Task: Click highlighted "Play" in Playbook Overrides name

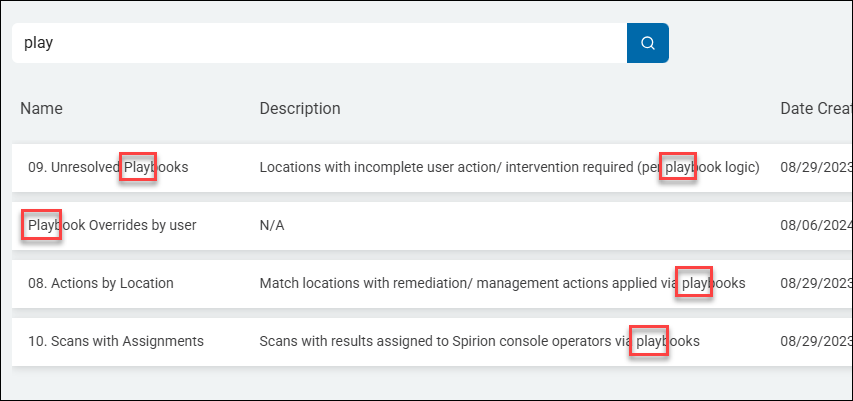Action: 43,225
